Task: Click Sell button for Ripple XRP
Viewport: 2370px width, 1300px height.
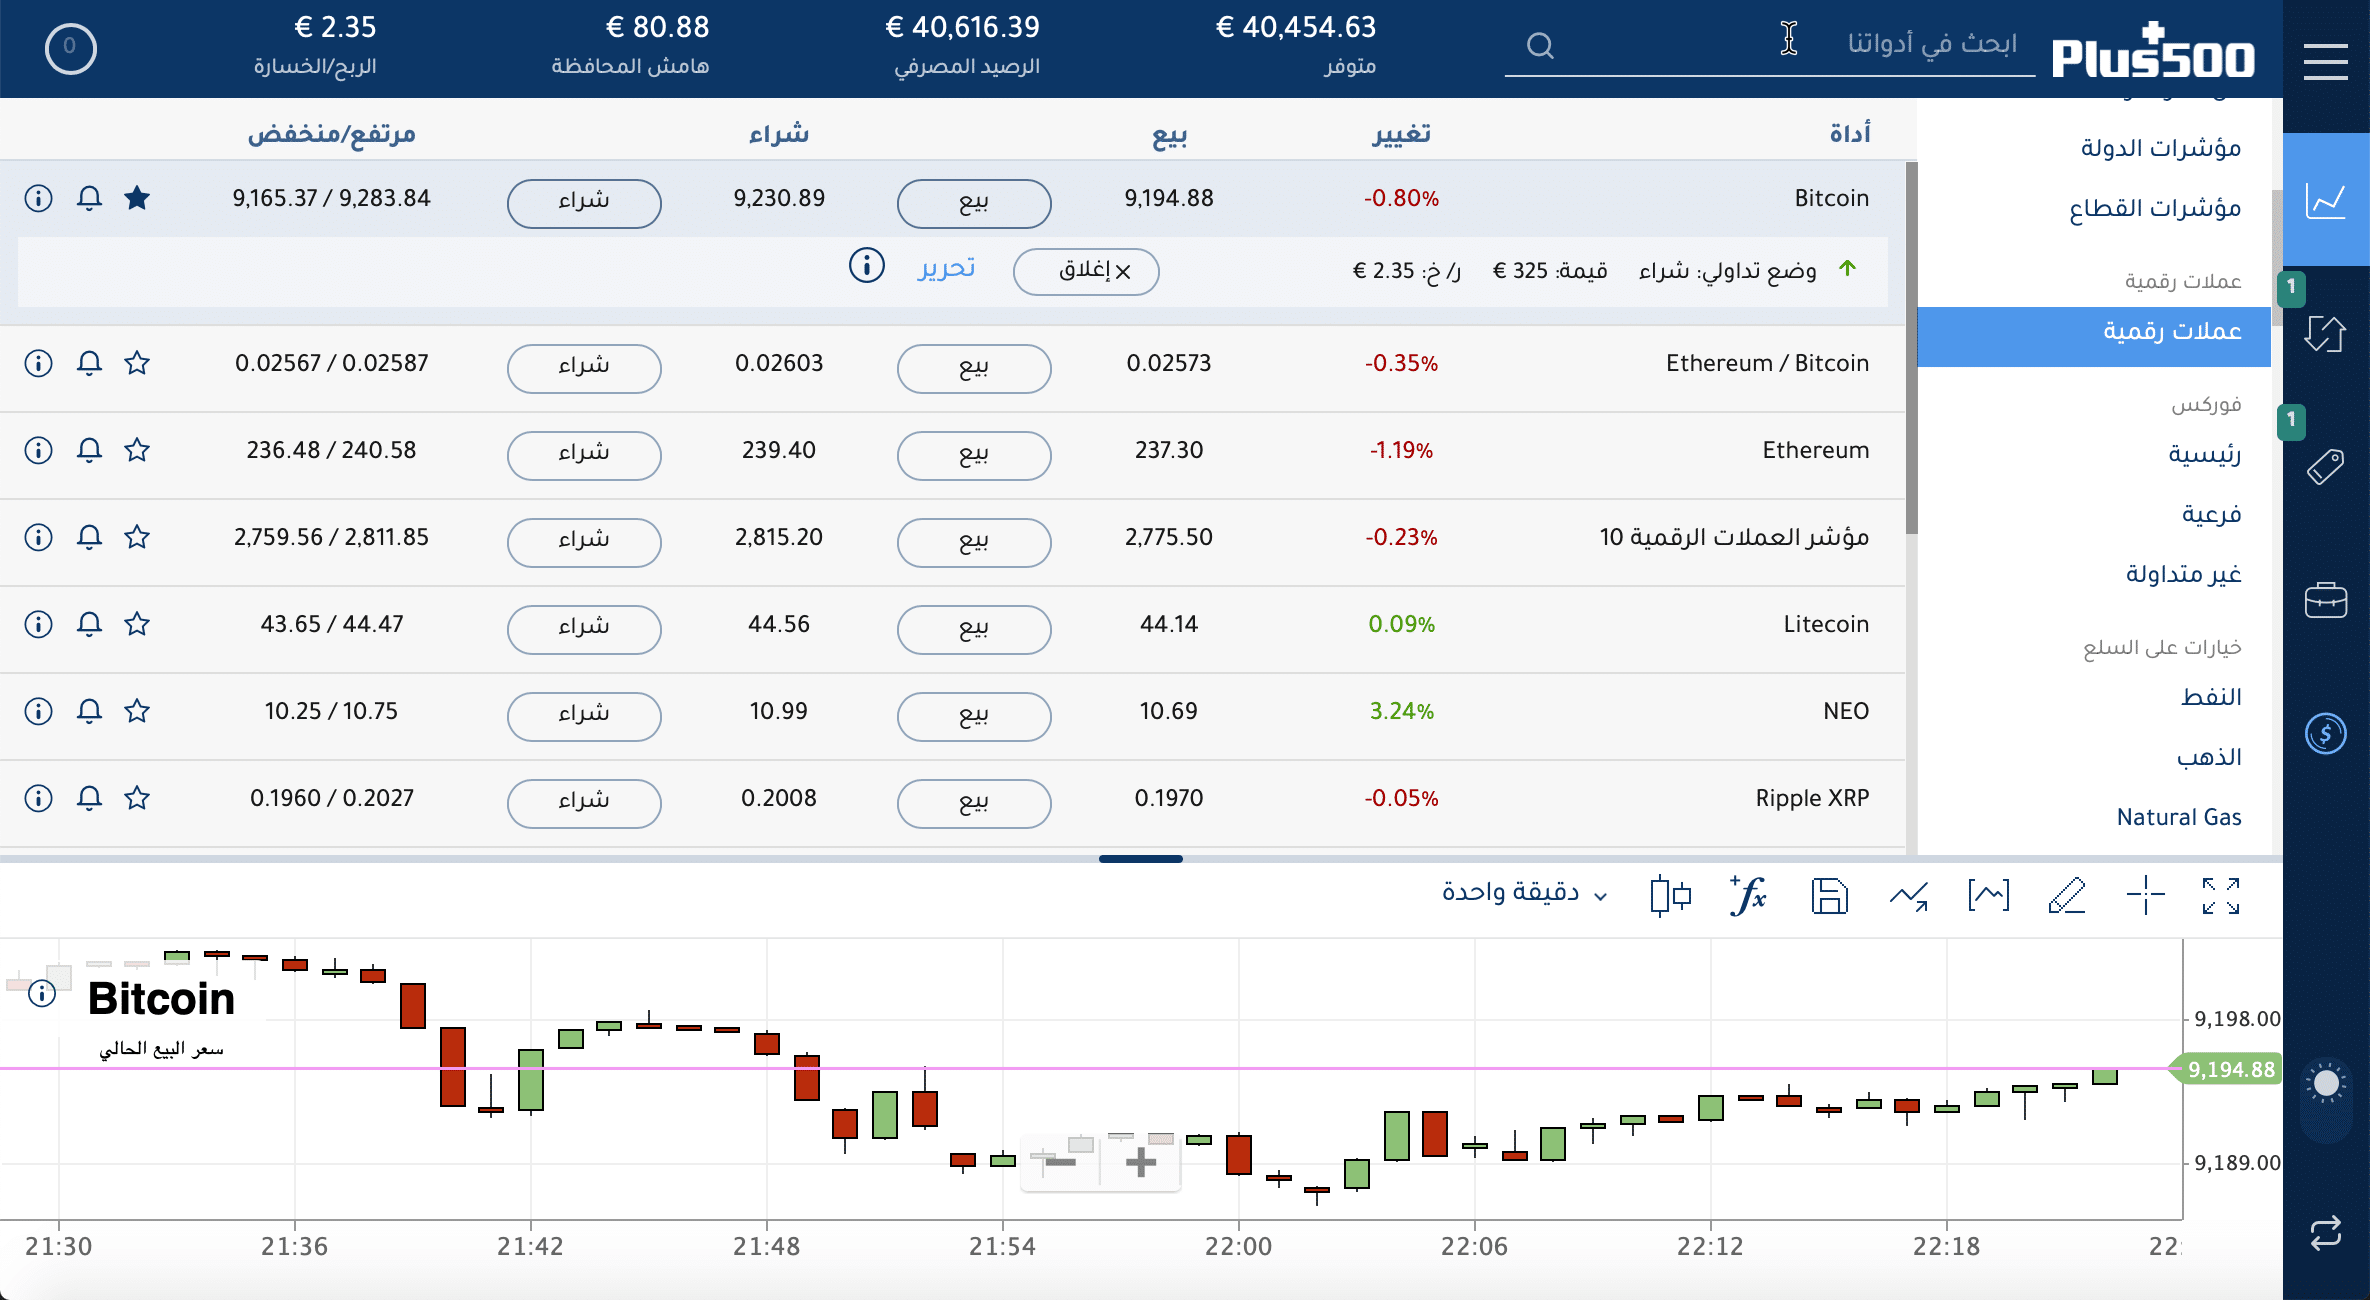Action: (974, 803)
